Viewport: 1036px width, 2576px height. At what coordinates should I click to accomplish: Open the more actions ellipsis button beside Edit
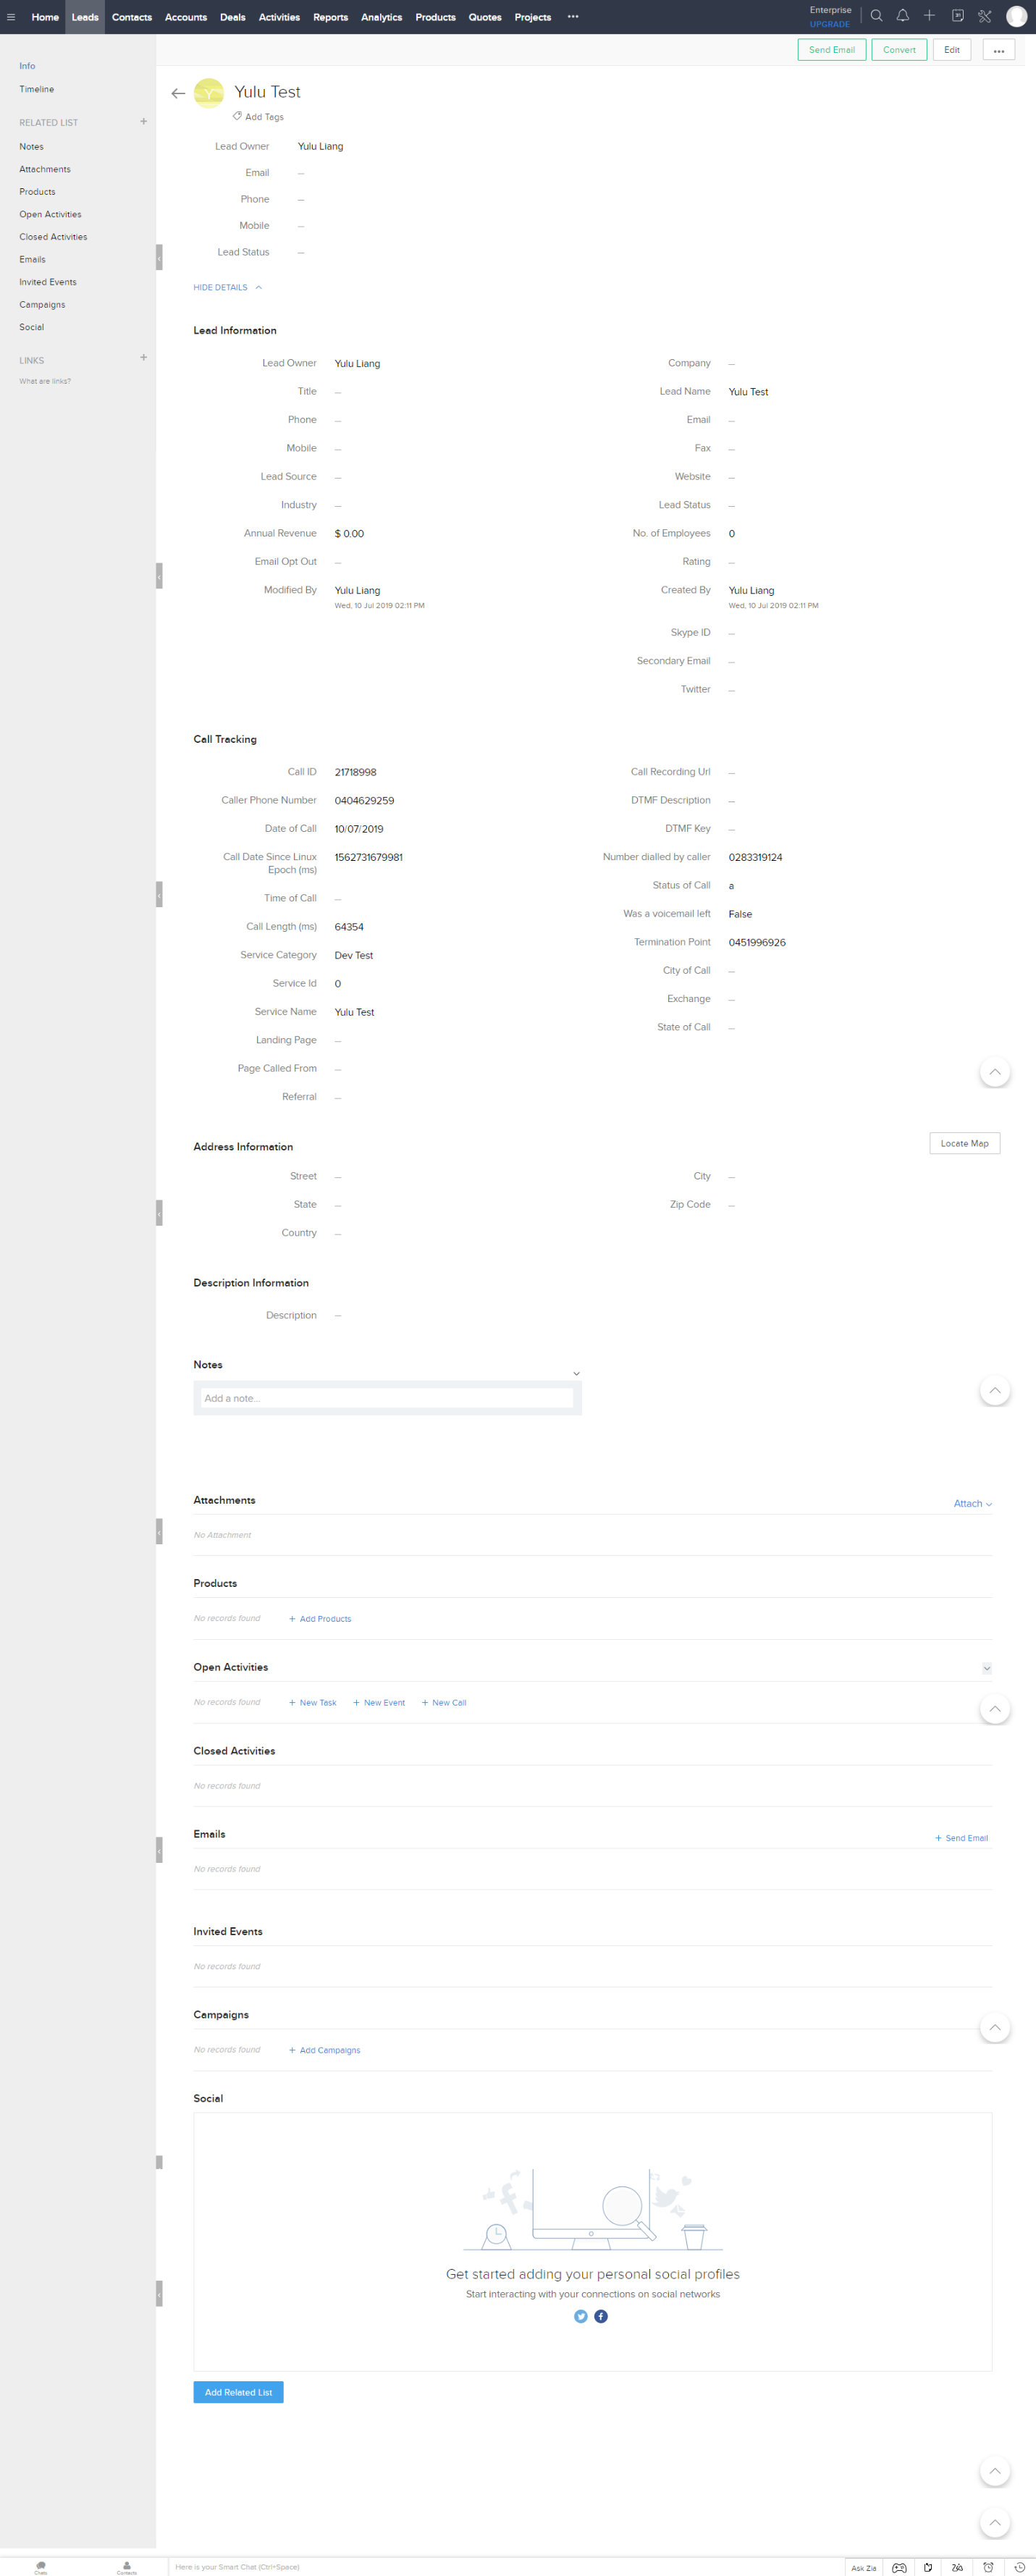pos(998,50)
